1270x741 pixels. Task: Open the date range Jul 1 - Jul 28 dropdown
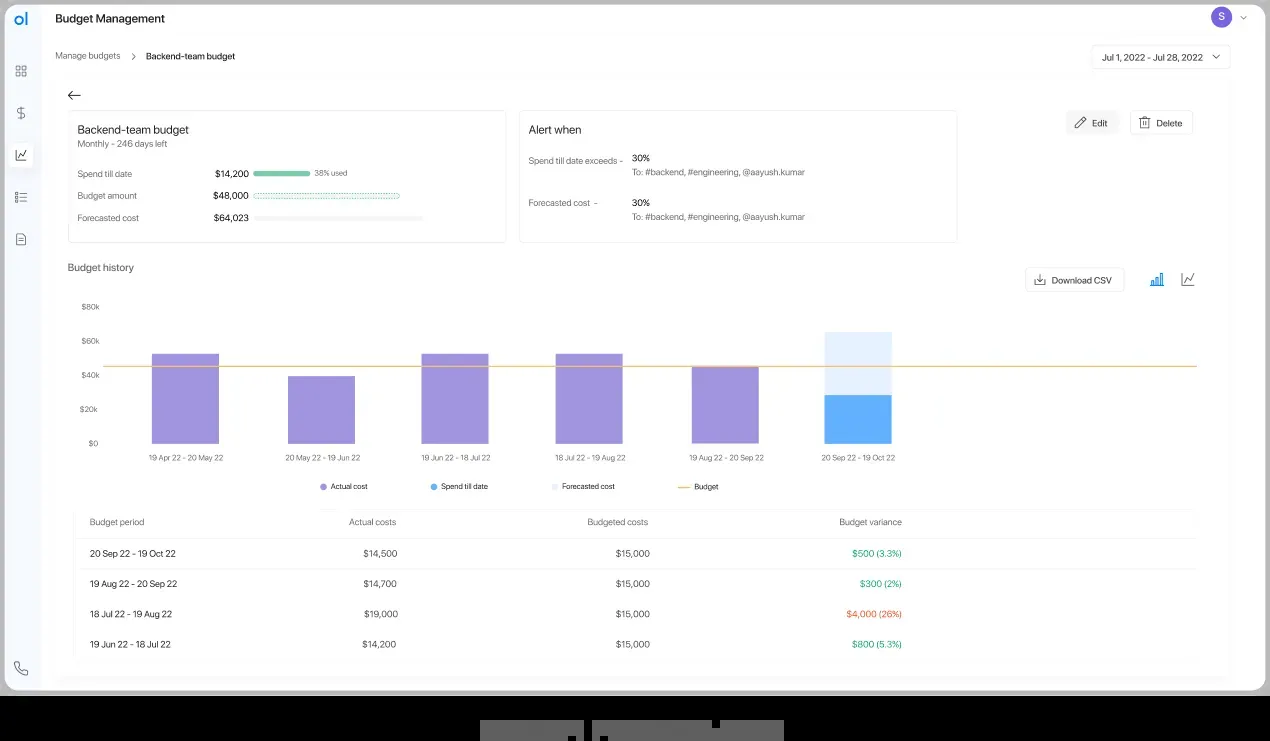click(1161, 57)
